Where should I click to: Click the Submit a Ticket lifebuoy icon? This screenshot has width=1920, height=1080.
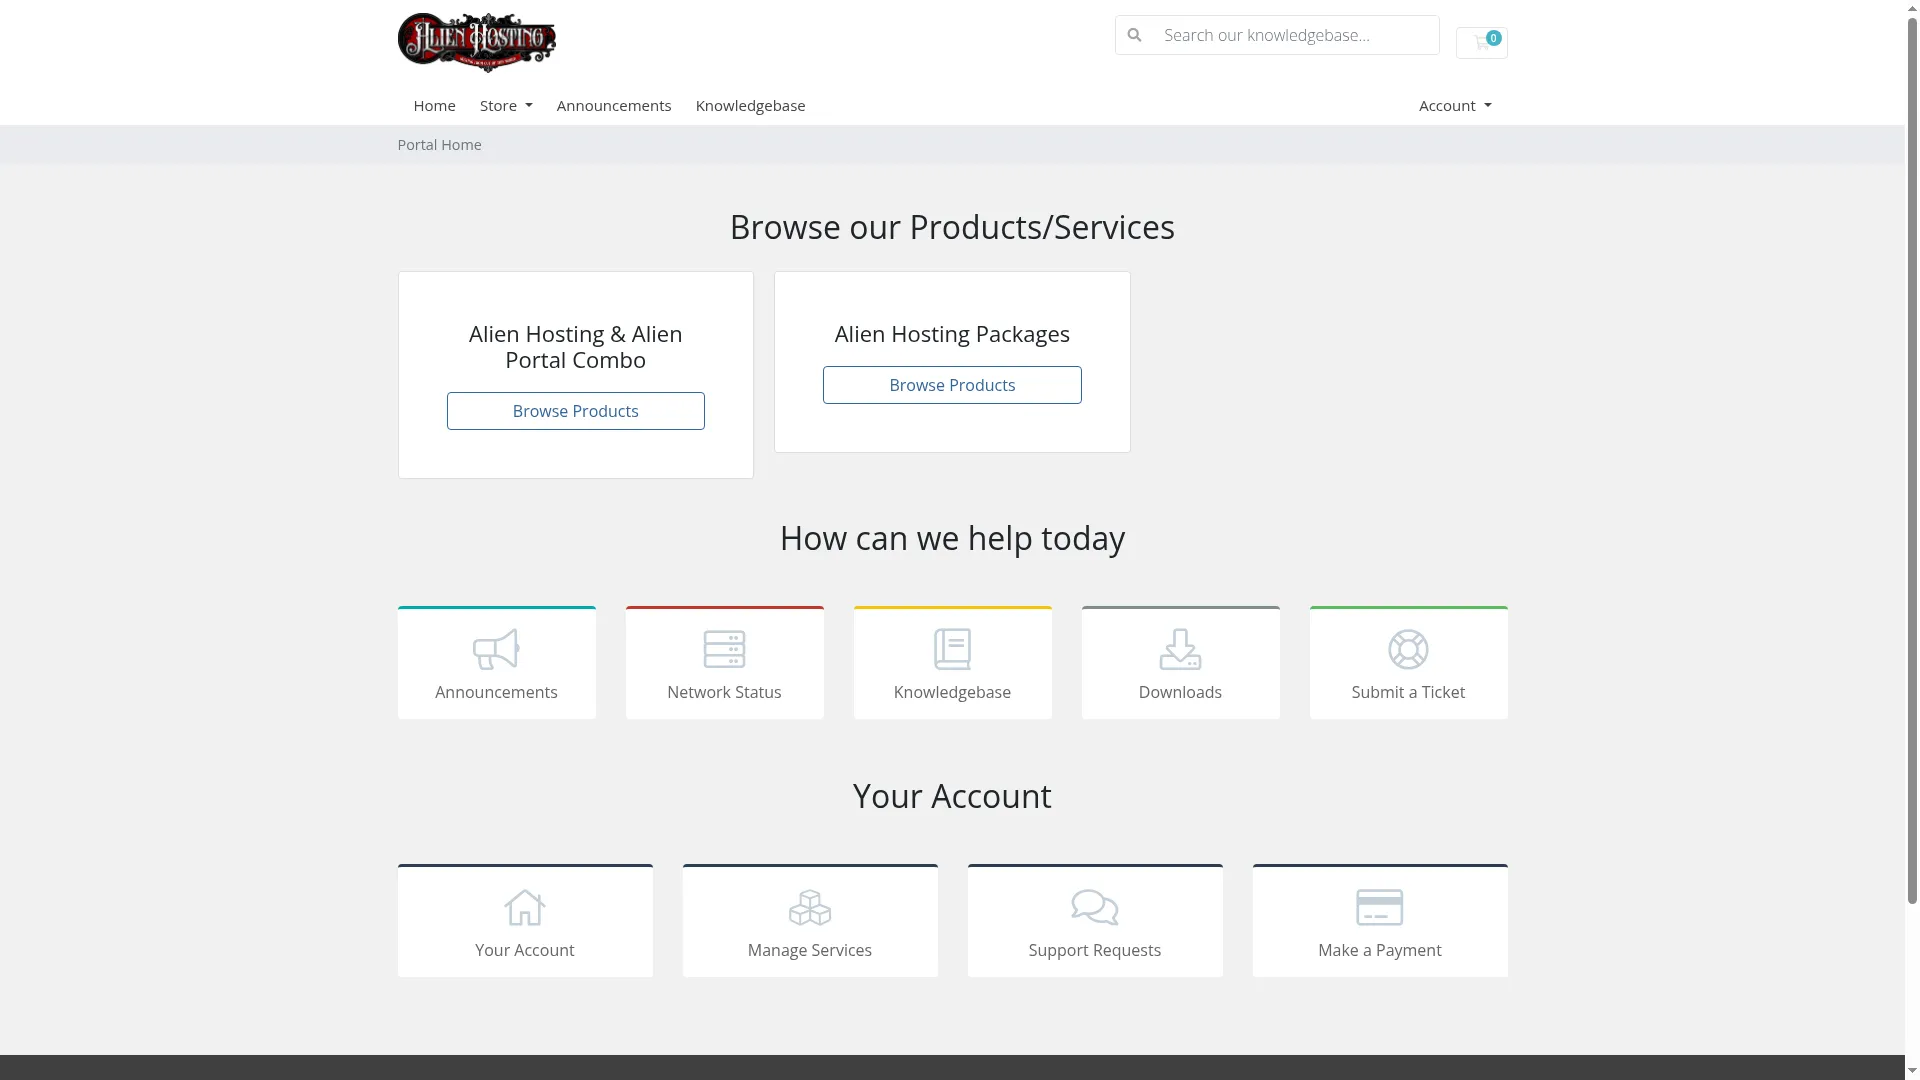pyautogui.click(x=1408, y=649)
